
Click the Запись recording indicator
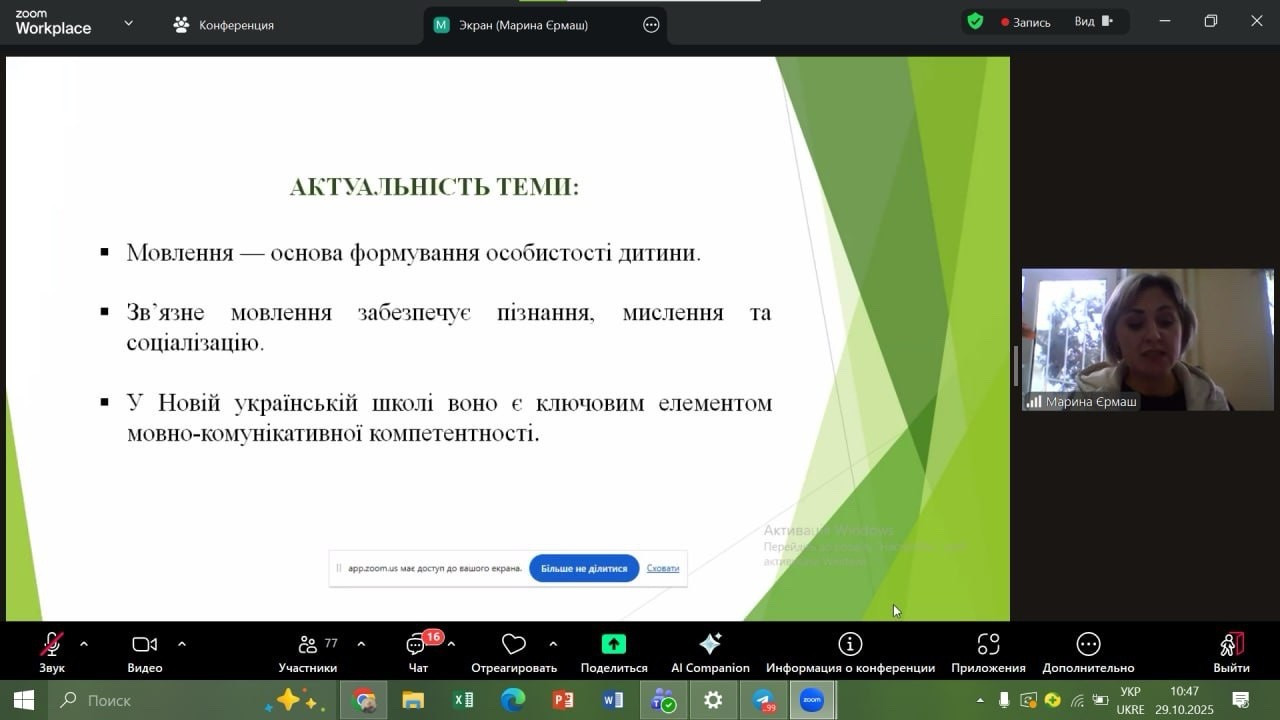point(1026,22)
